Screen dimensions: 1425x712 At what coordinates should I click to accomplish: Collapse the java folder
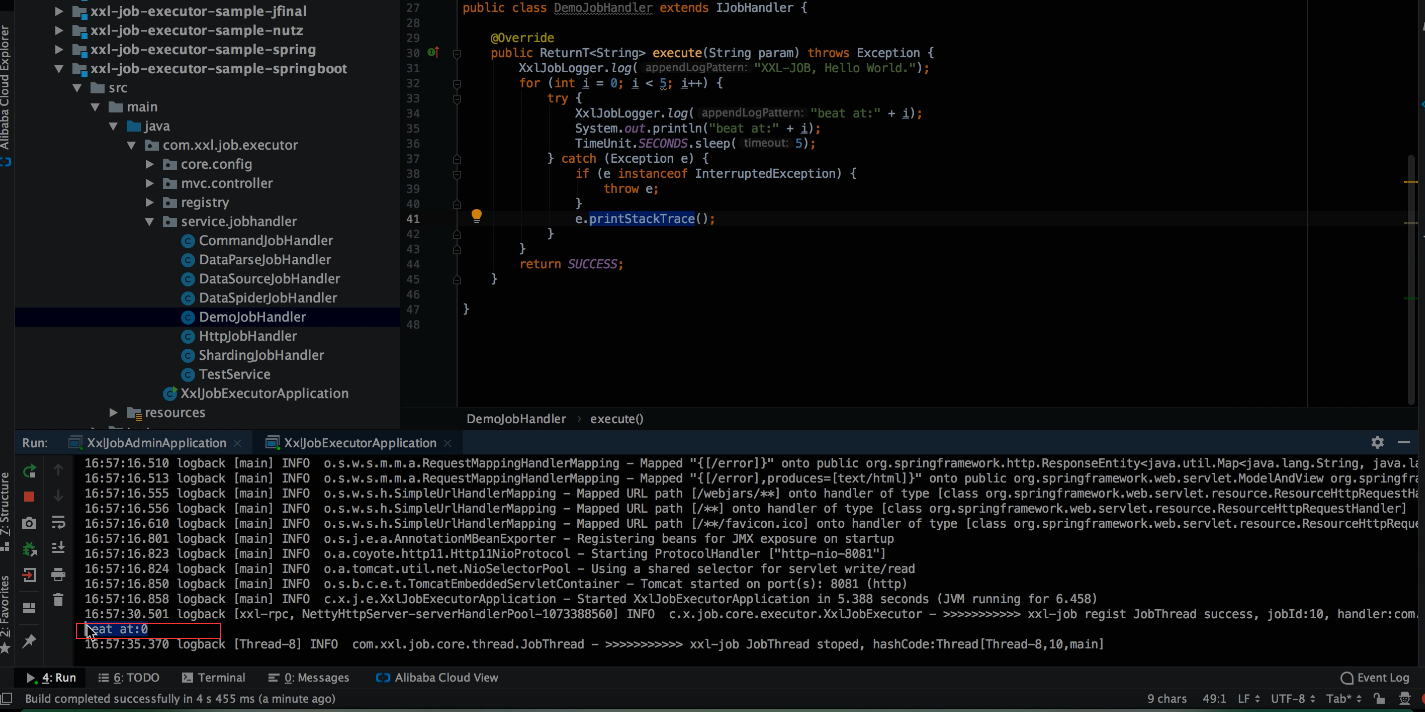115,126
